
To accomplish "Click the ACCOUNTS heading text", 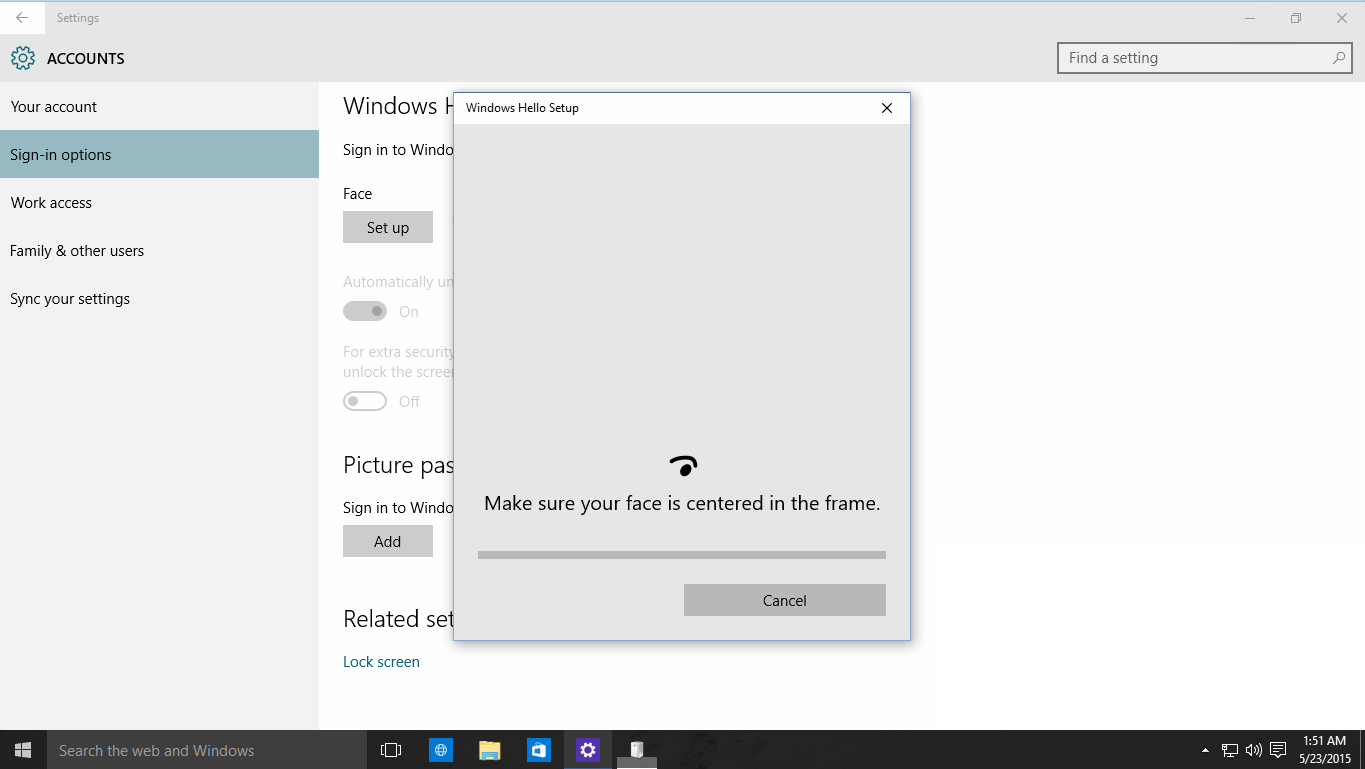I will tap(86, 58).
